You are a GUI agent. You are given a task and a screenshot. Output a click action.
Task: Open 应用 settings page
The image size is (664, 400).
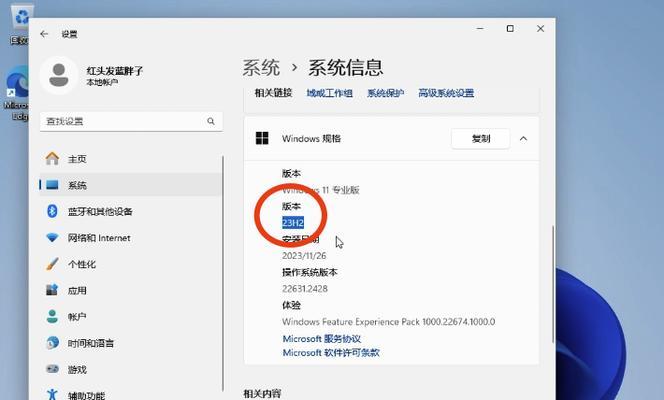(x=130, y=290)
